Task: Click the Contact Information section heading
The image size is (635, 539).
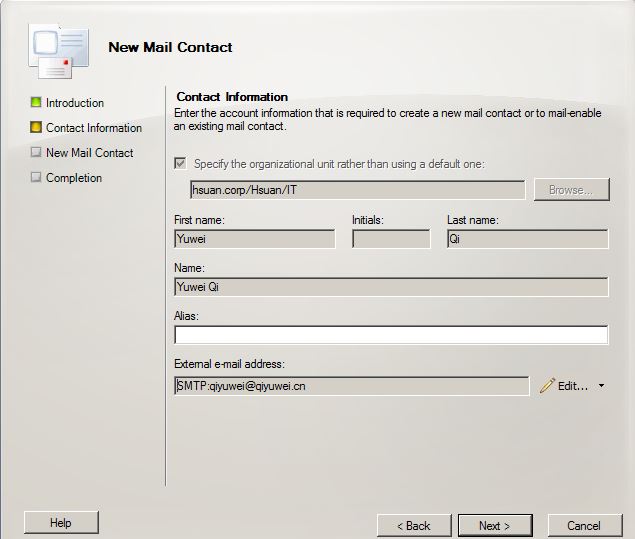Action: click(x=232, y=97)
